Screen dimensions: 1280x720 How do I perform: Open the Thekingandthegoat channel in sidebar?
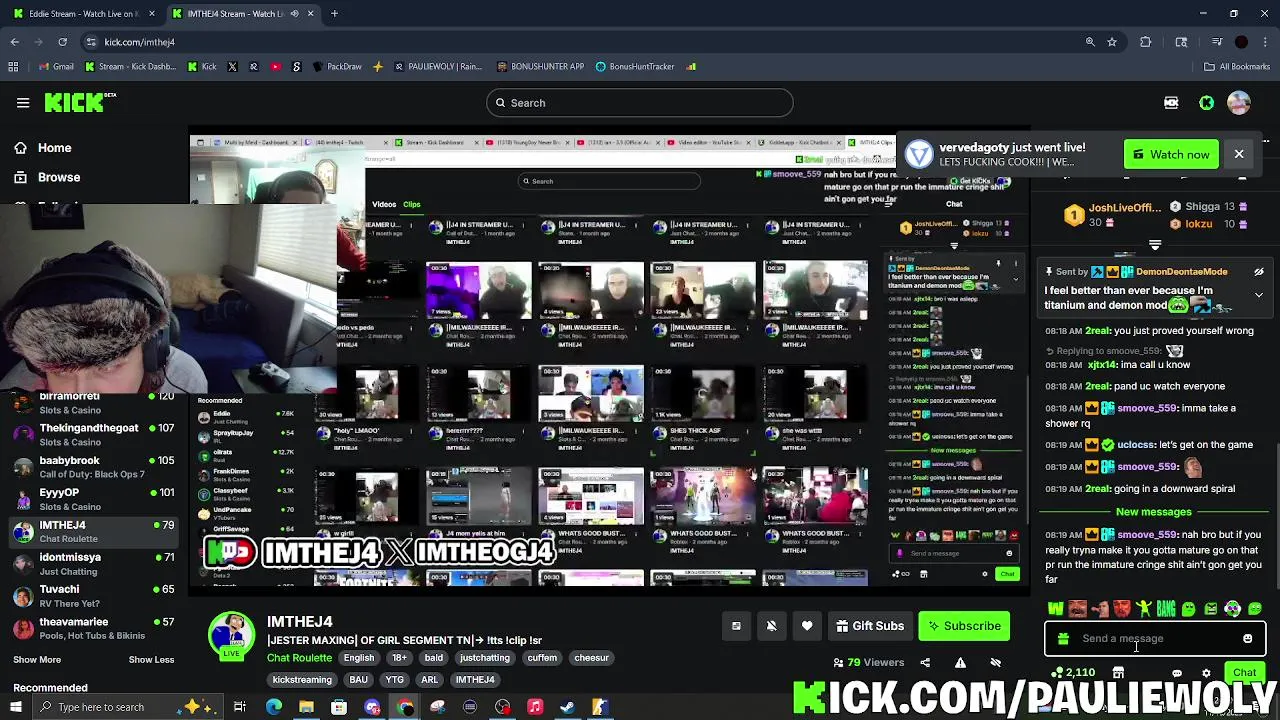click(x=93, y=434)
